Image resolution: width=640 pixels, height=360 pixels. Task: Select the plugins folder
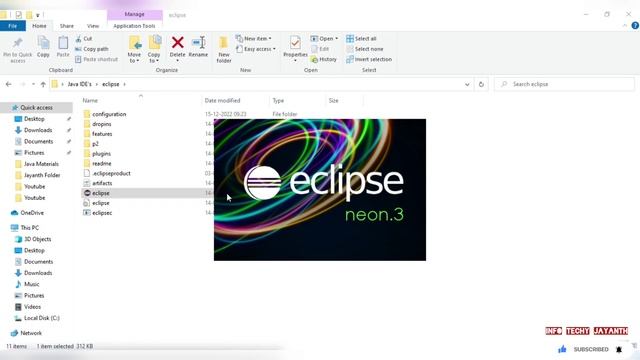[97, 153]
